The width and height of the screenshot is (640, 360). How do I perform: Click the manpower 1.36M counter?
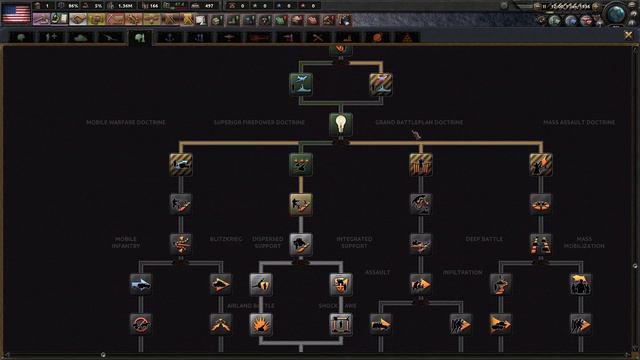(121, 6)
